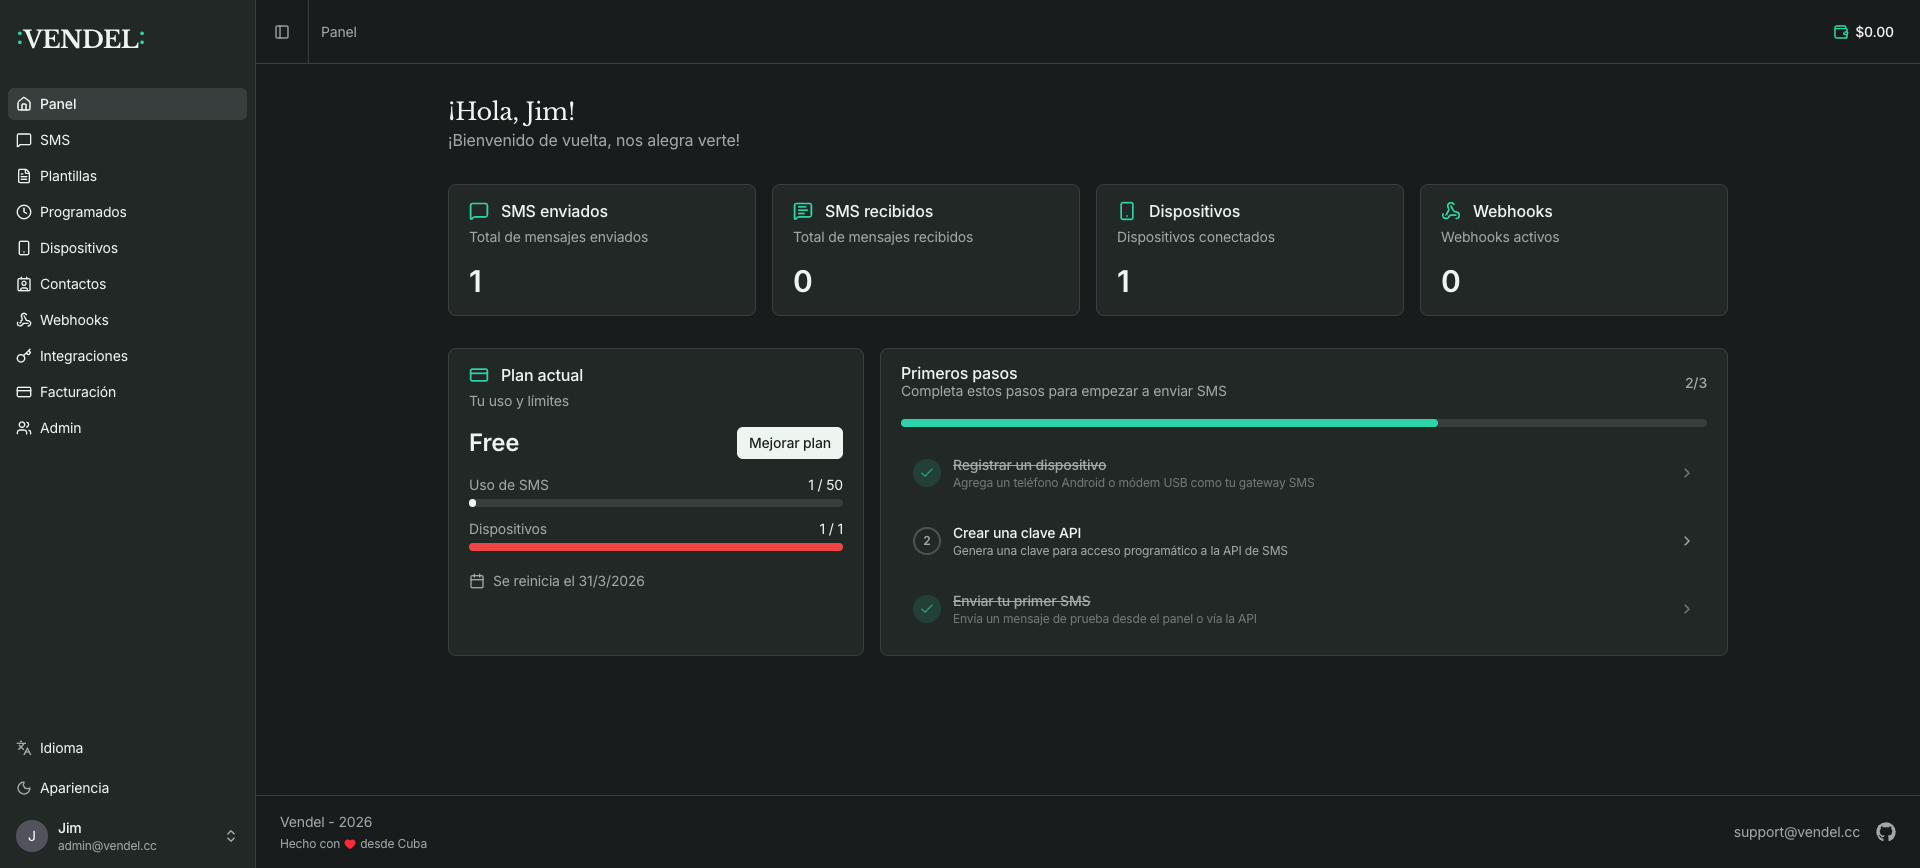Open the Idioma language selector
The width and height of the screenshot is (1920, 868).
pyautogui.click(x=127, y=748)
